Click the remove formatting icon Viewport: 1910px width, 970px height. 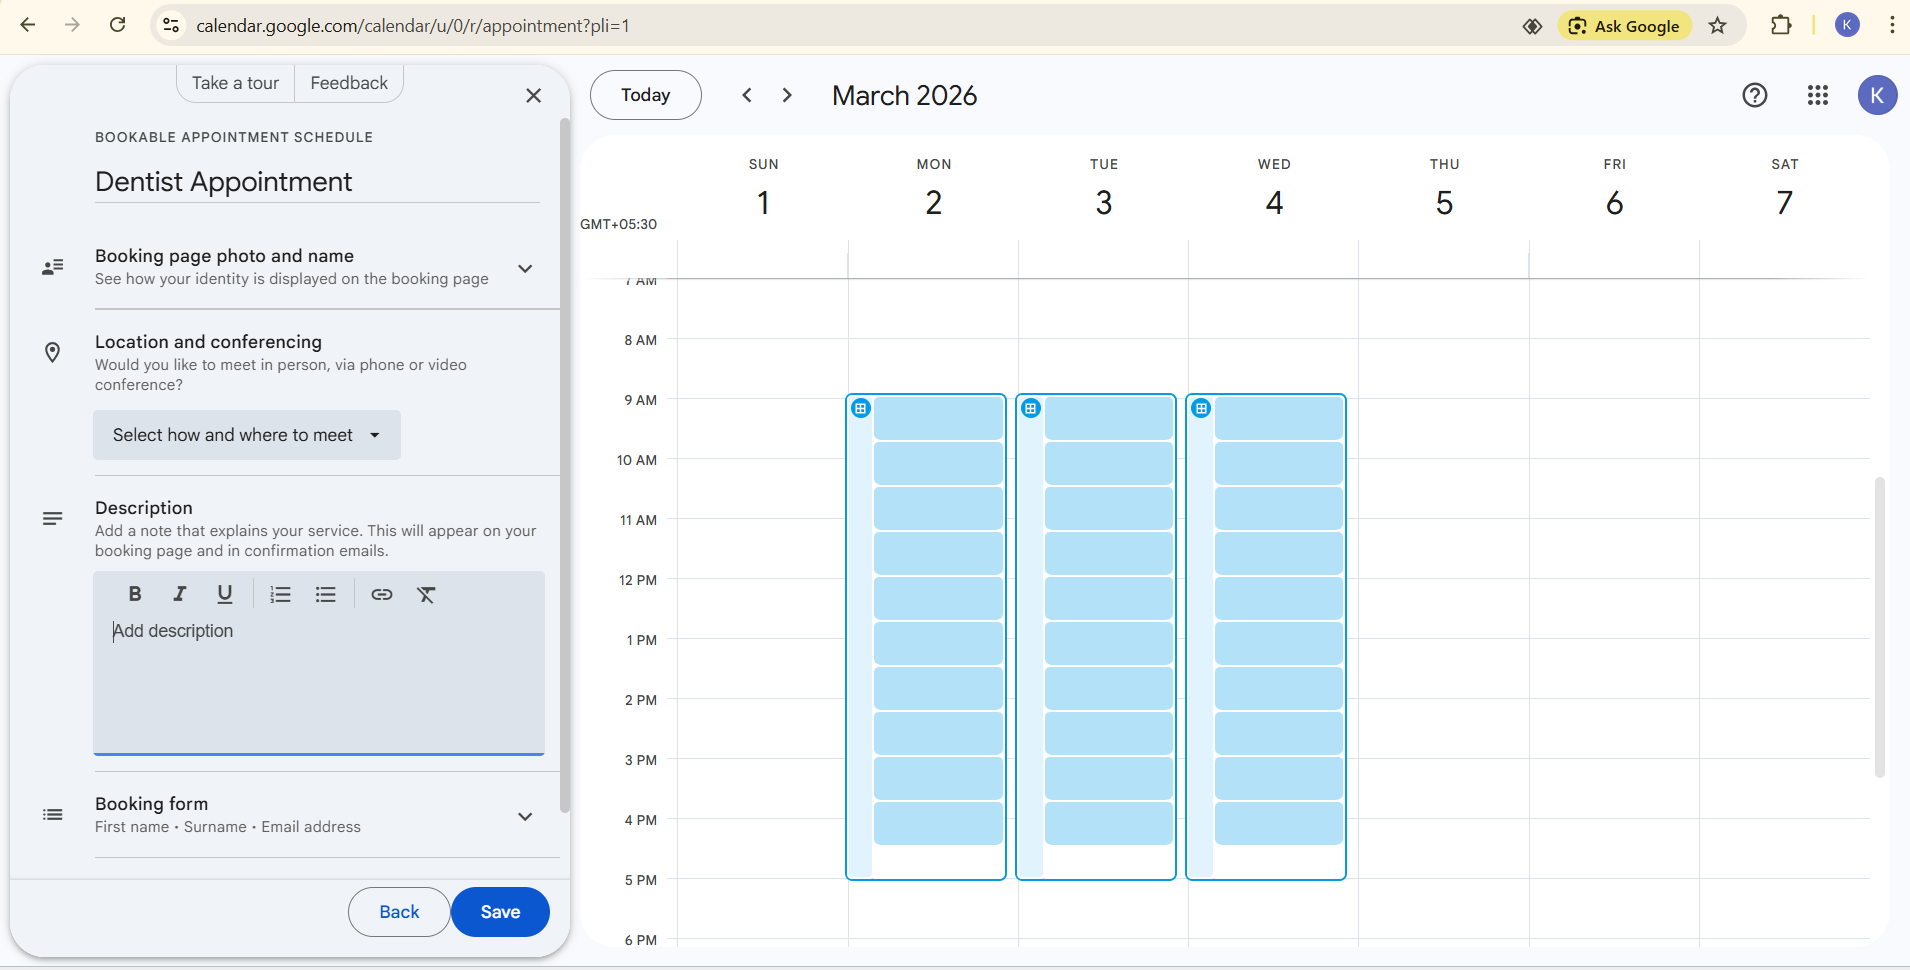click(427, 594)
